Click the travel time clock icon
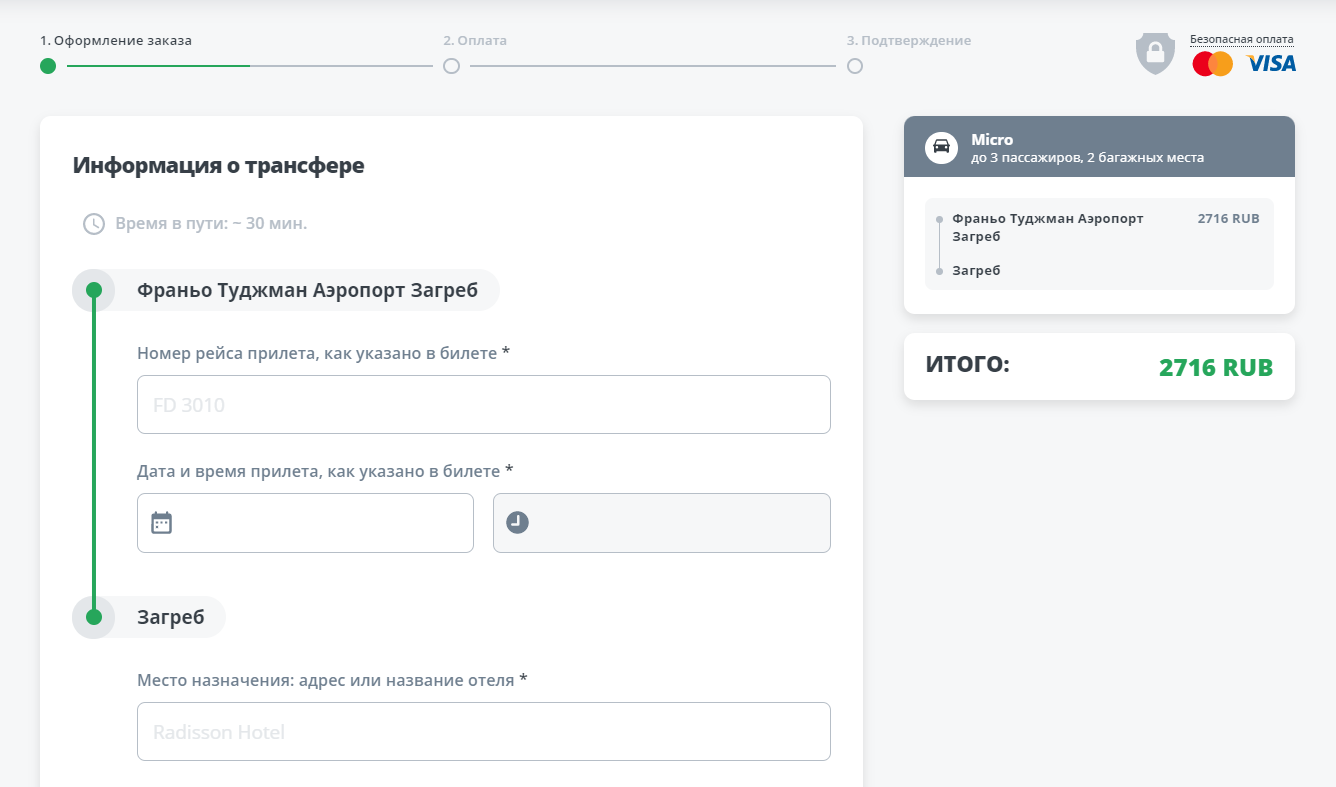This screenshot has width=1336, height=787. 93,223
